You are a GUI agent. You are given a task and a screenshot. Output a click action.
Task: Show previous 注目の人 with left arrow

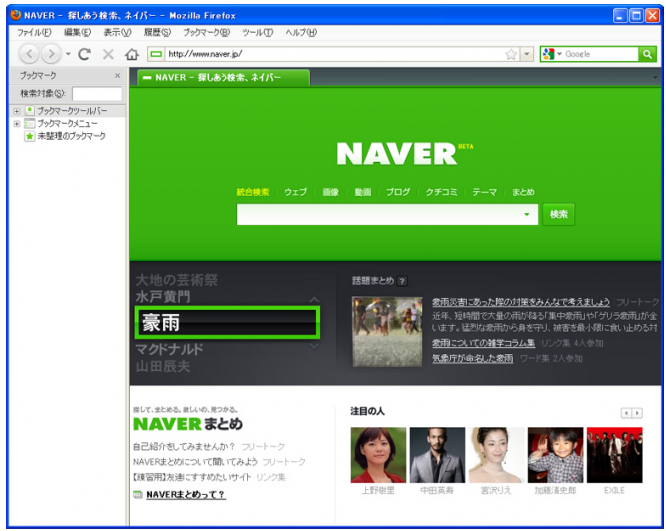[x=626, y=413]
